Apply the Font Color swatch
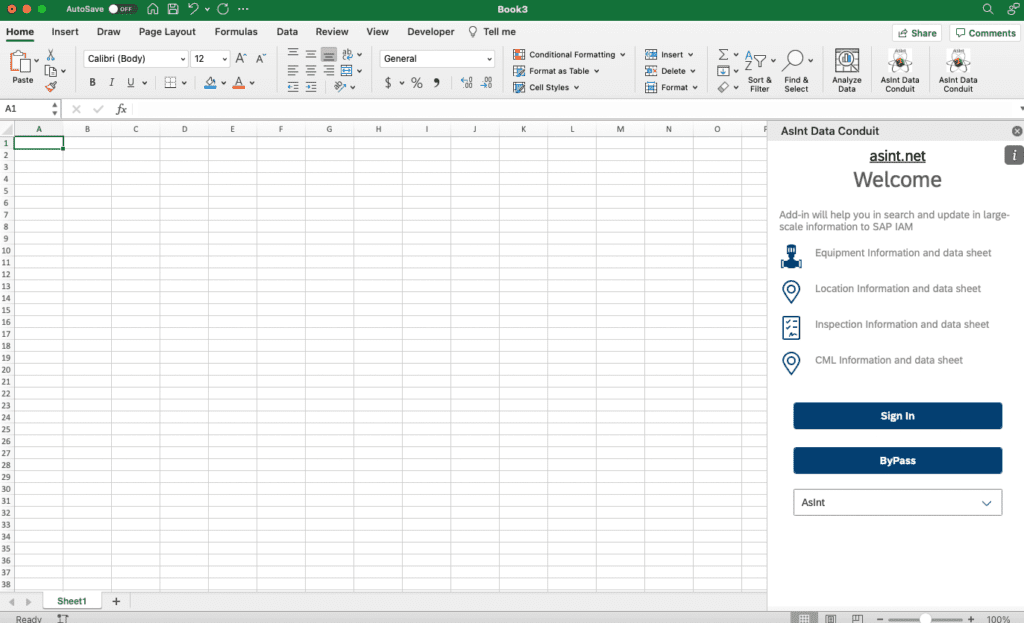The image size is (1024, 623). point(238,82)
